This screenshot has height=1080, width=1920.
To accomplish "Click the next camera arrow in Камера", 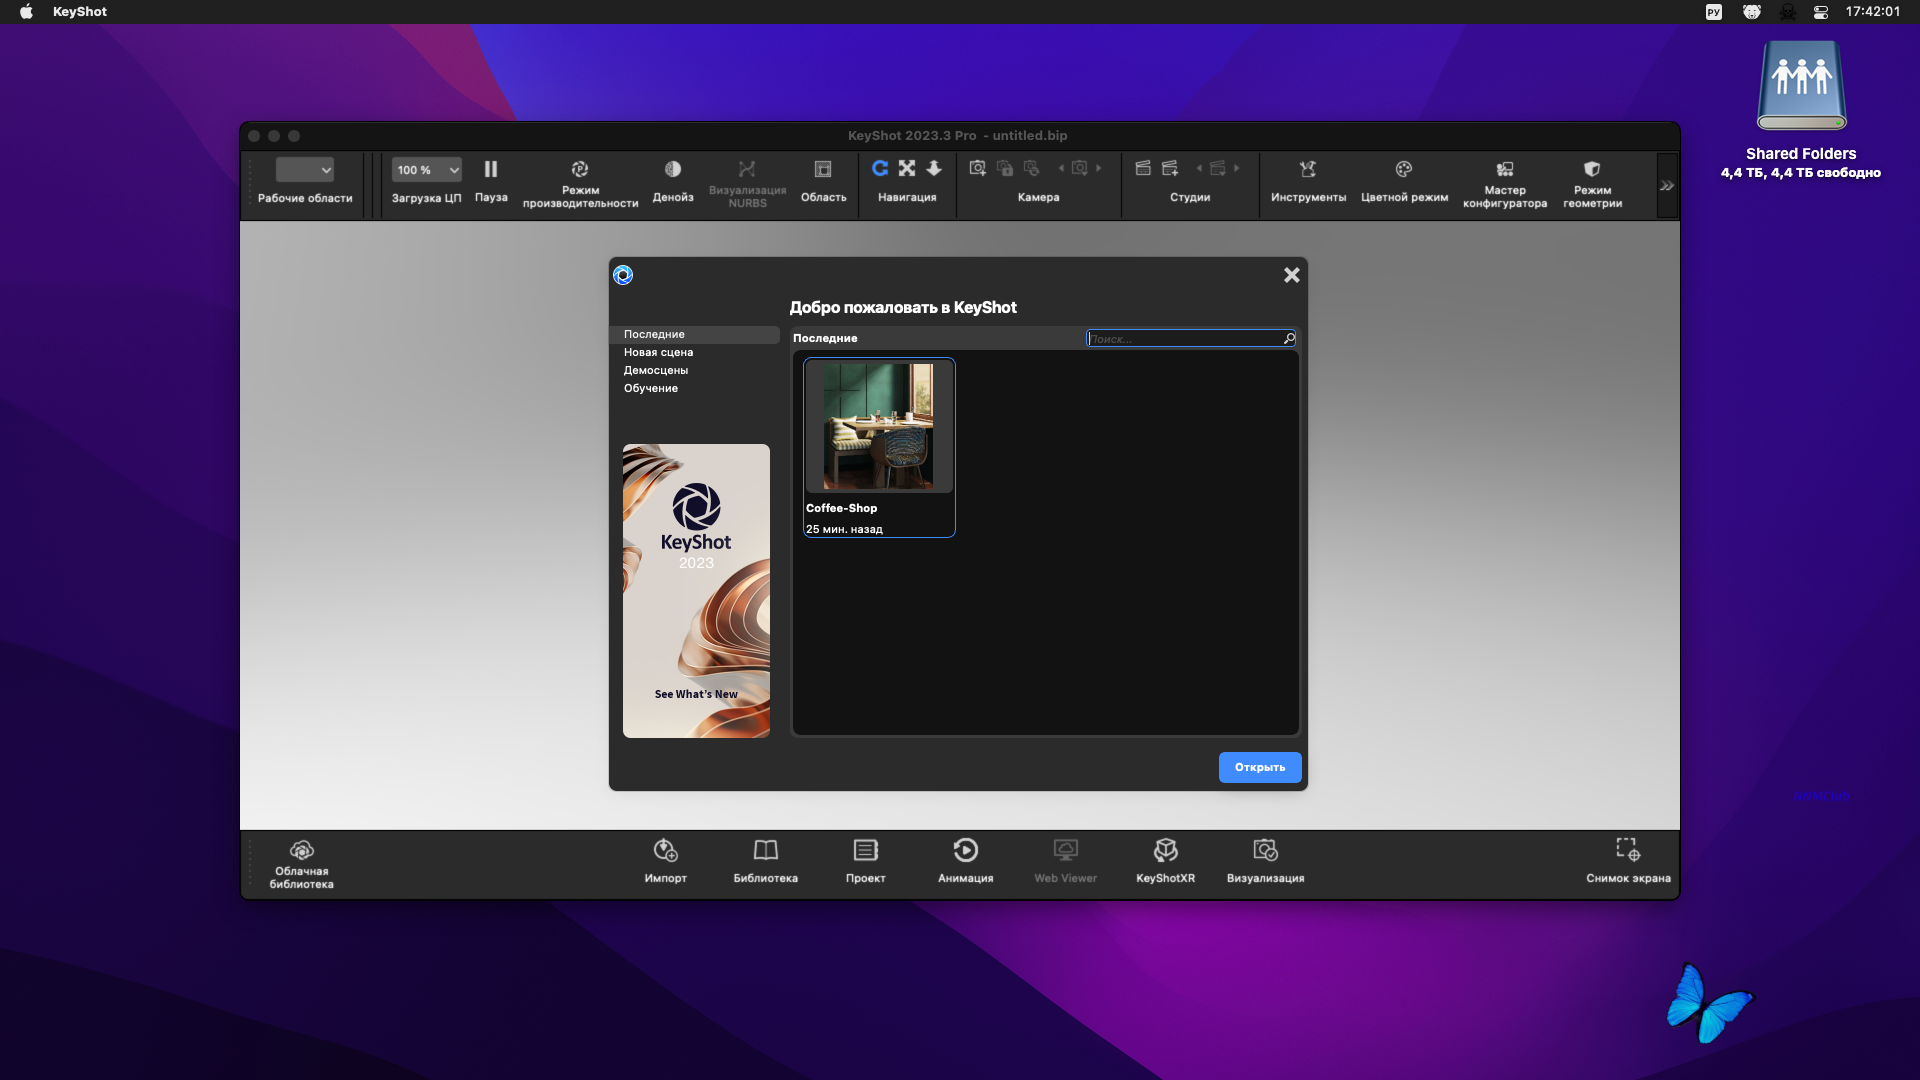I will [1098, 168].
